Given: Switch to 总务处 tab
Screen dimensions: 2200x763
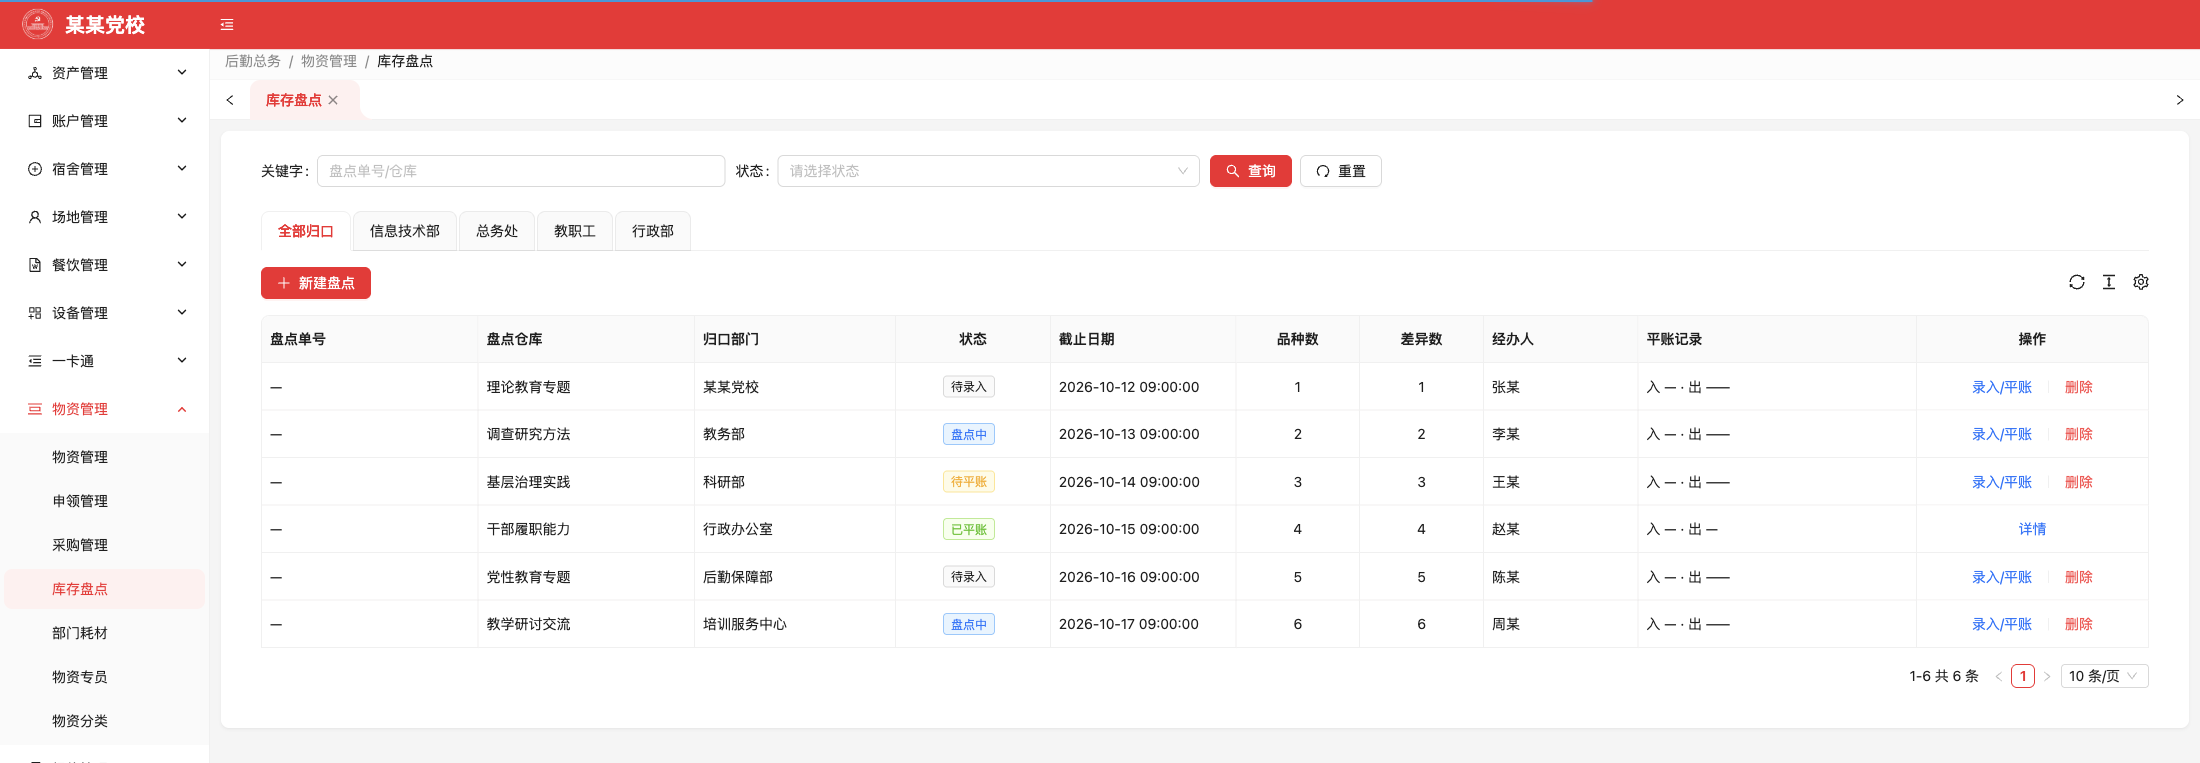Looking at the screenshot, I should tap(497, 231).
